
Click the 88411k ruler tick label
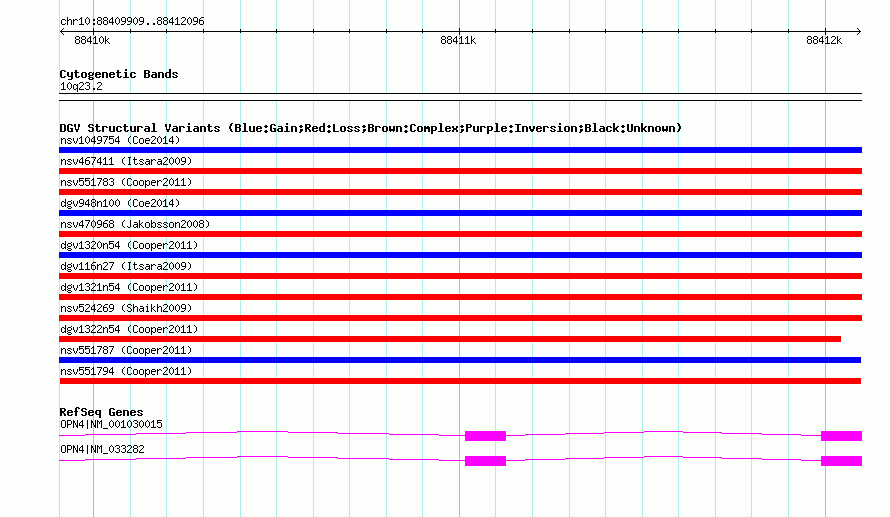point(458,40)
